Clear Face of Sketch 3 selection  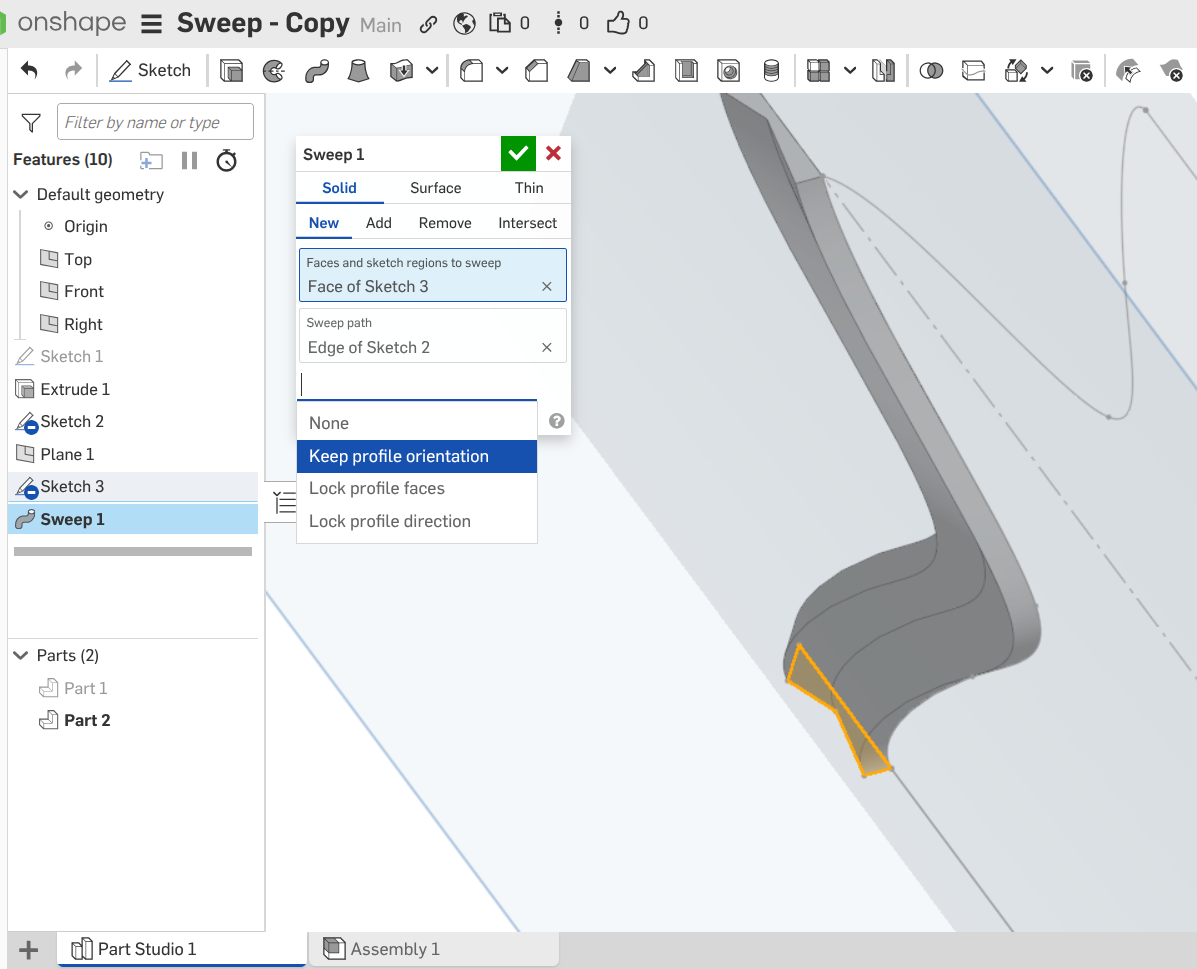pos(547,287)
